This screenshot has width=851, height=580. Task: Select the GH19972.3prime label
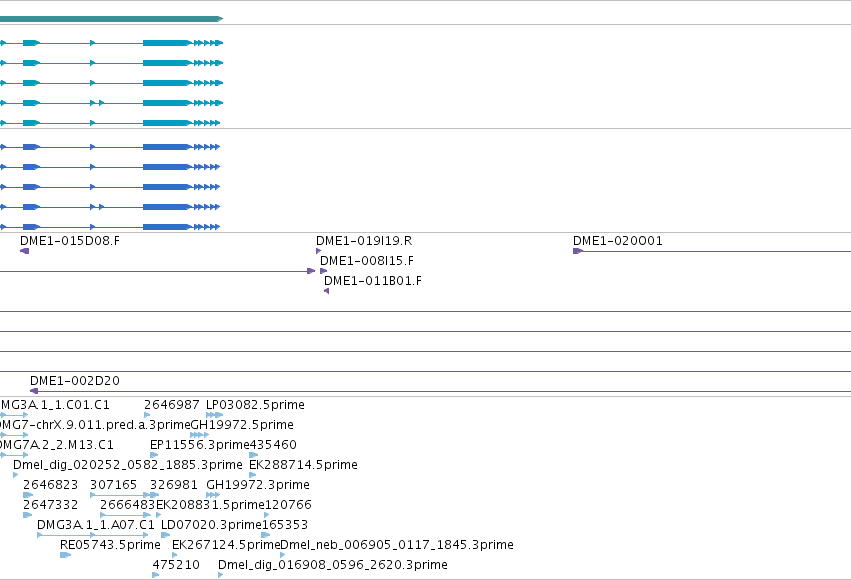pyautogui.click(x=258, y=485)
